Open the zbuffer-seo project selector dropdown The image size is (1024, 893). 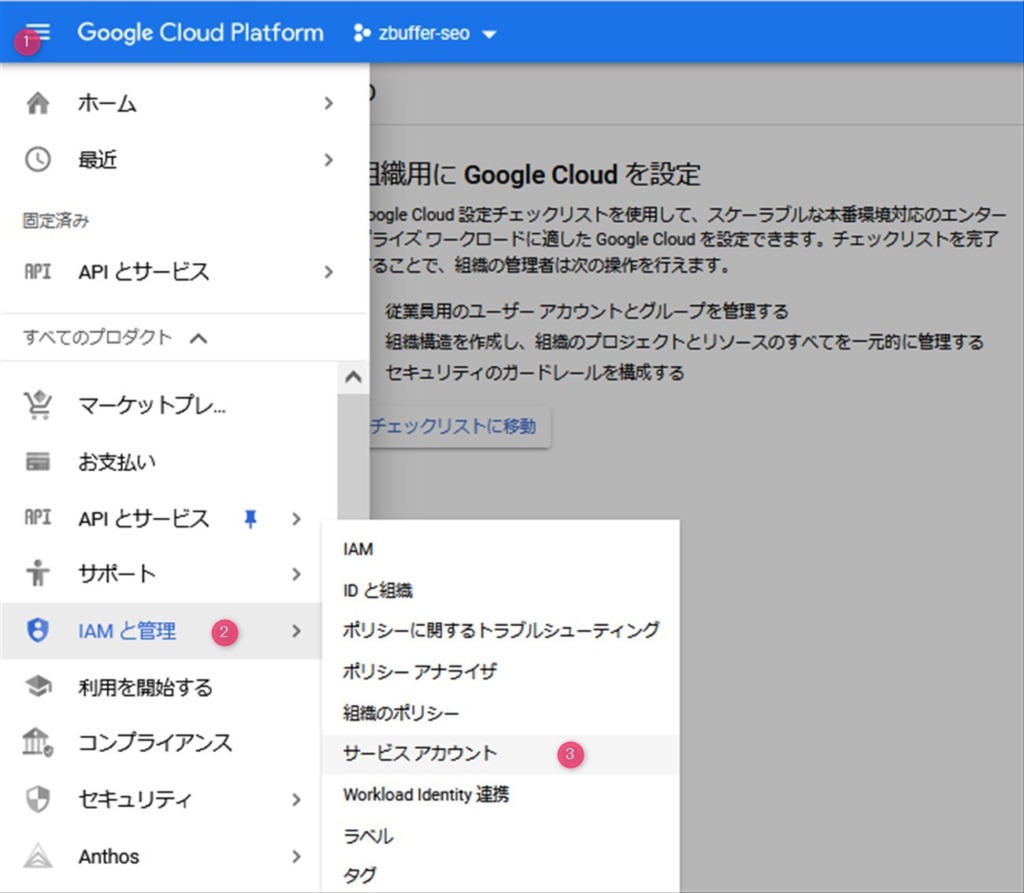(425, 33)
